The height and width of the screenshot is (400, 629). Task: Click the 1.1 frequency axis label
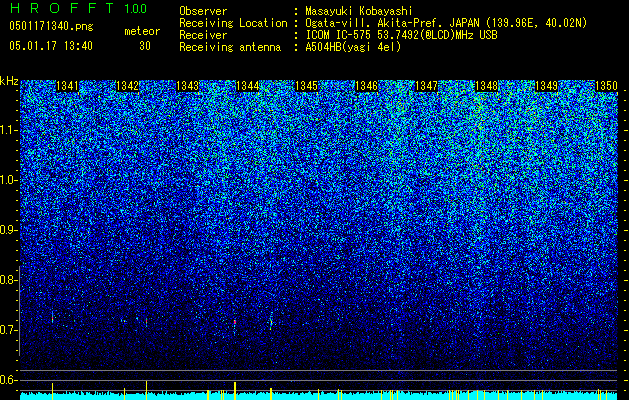tap(8, 130)
